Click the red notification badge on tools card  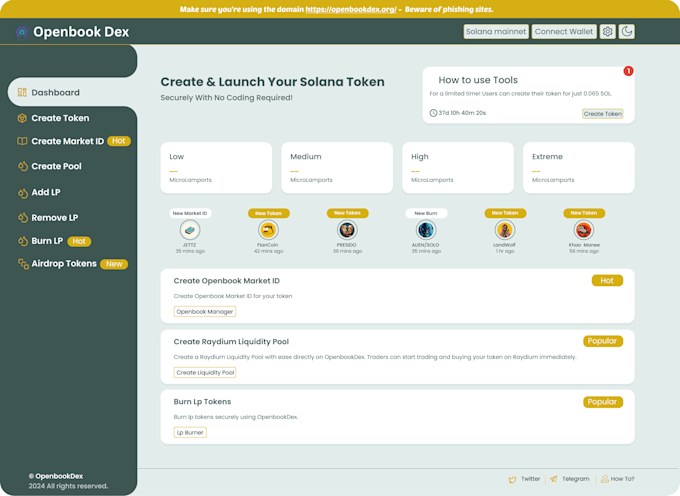coord(628,71)
